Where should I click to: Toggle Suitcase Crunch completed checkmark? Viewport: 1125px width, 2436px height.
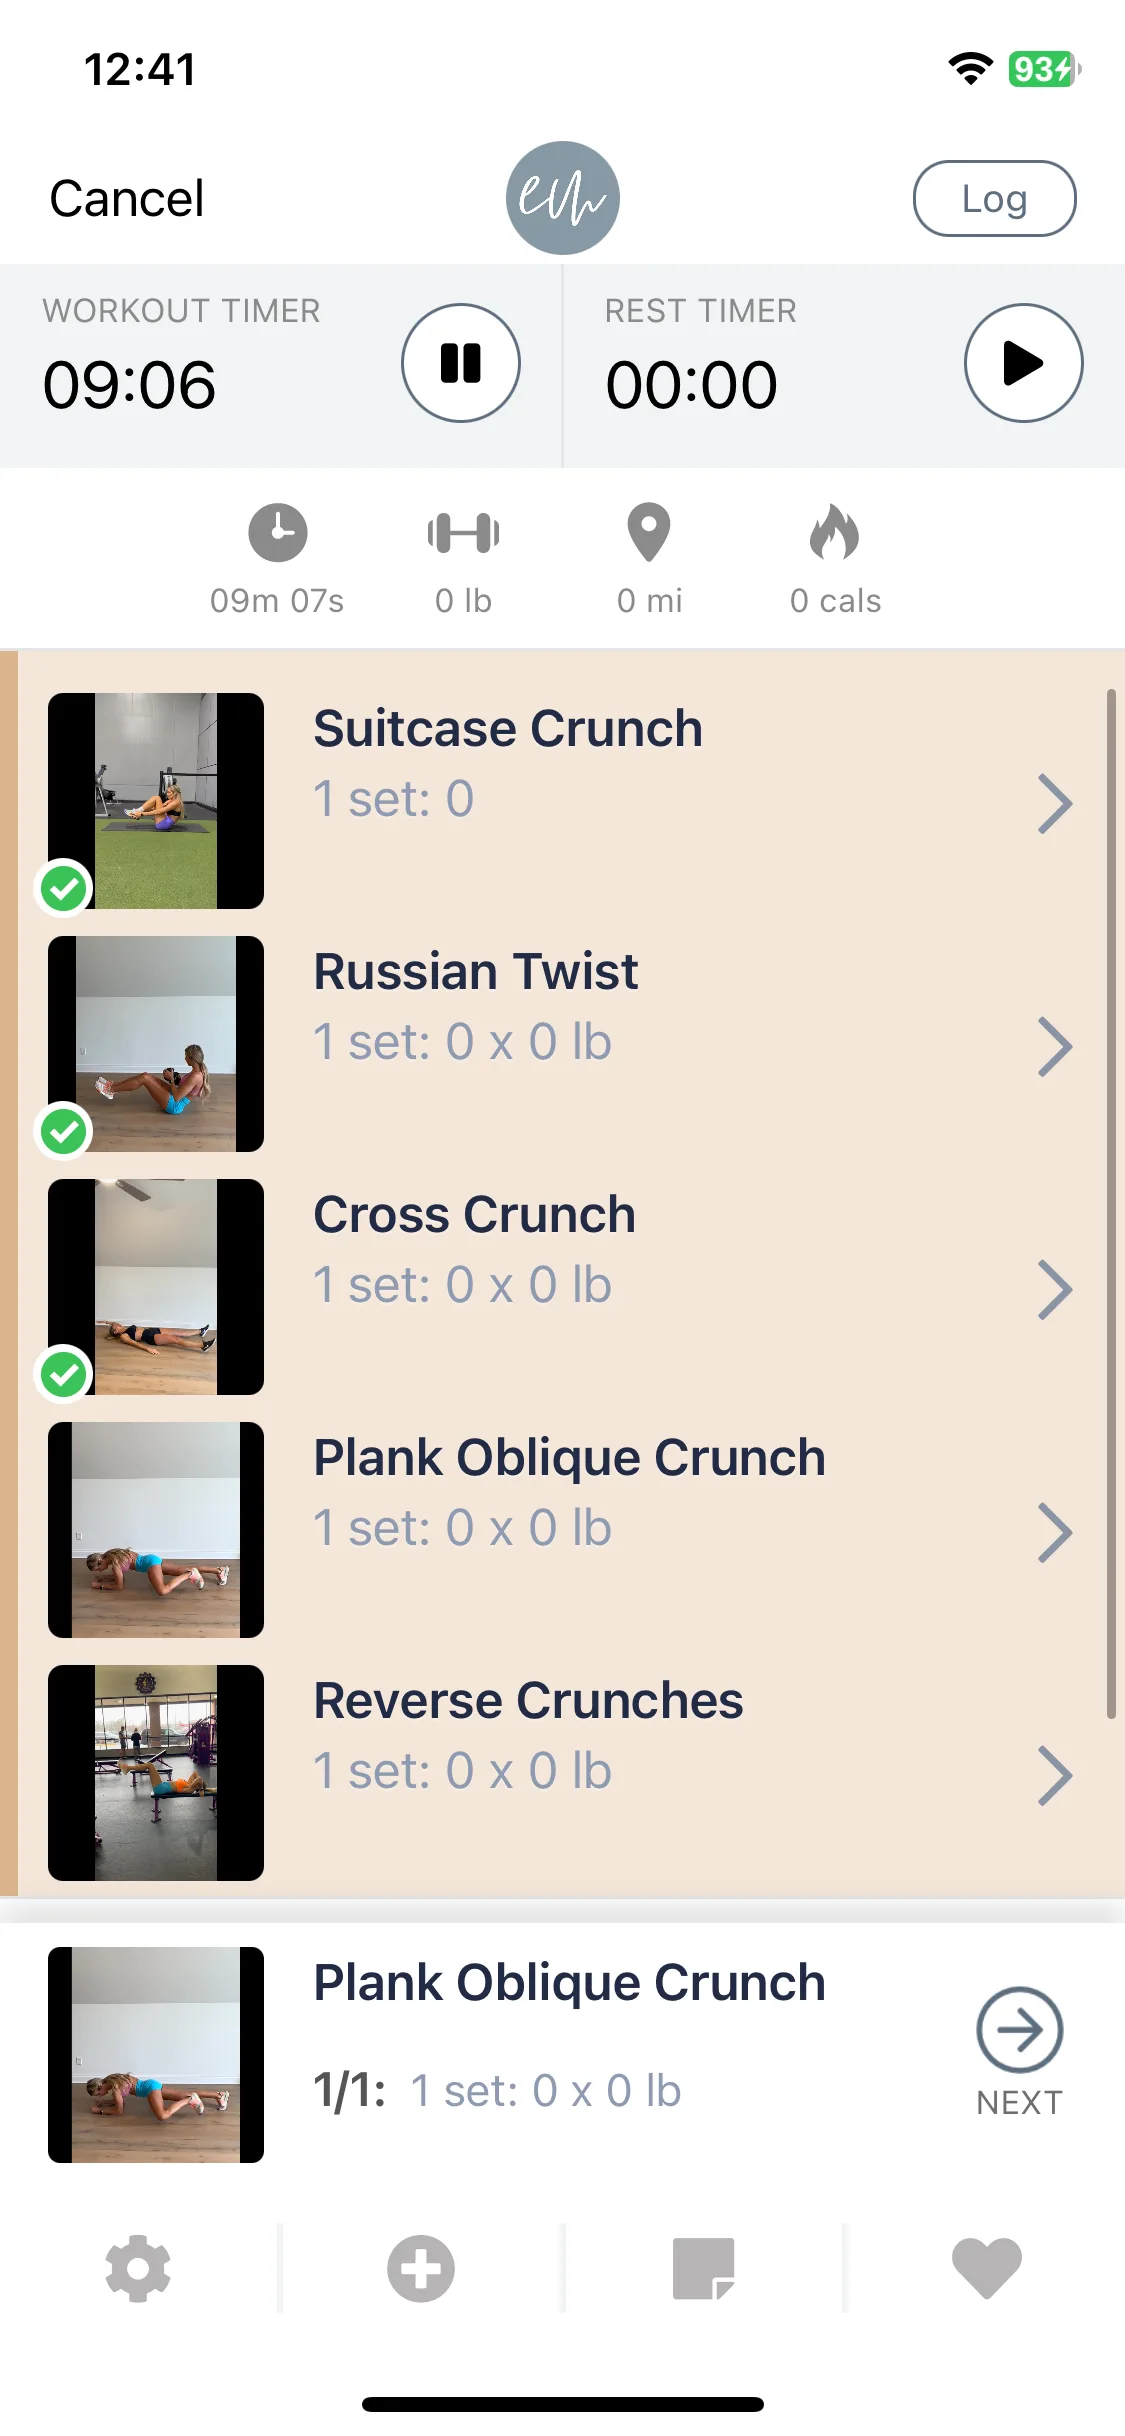(64, 887)
